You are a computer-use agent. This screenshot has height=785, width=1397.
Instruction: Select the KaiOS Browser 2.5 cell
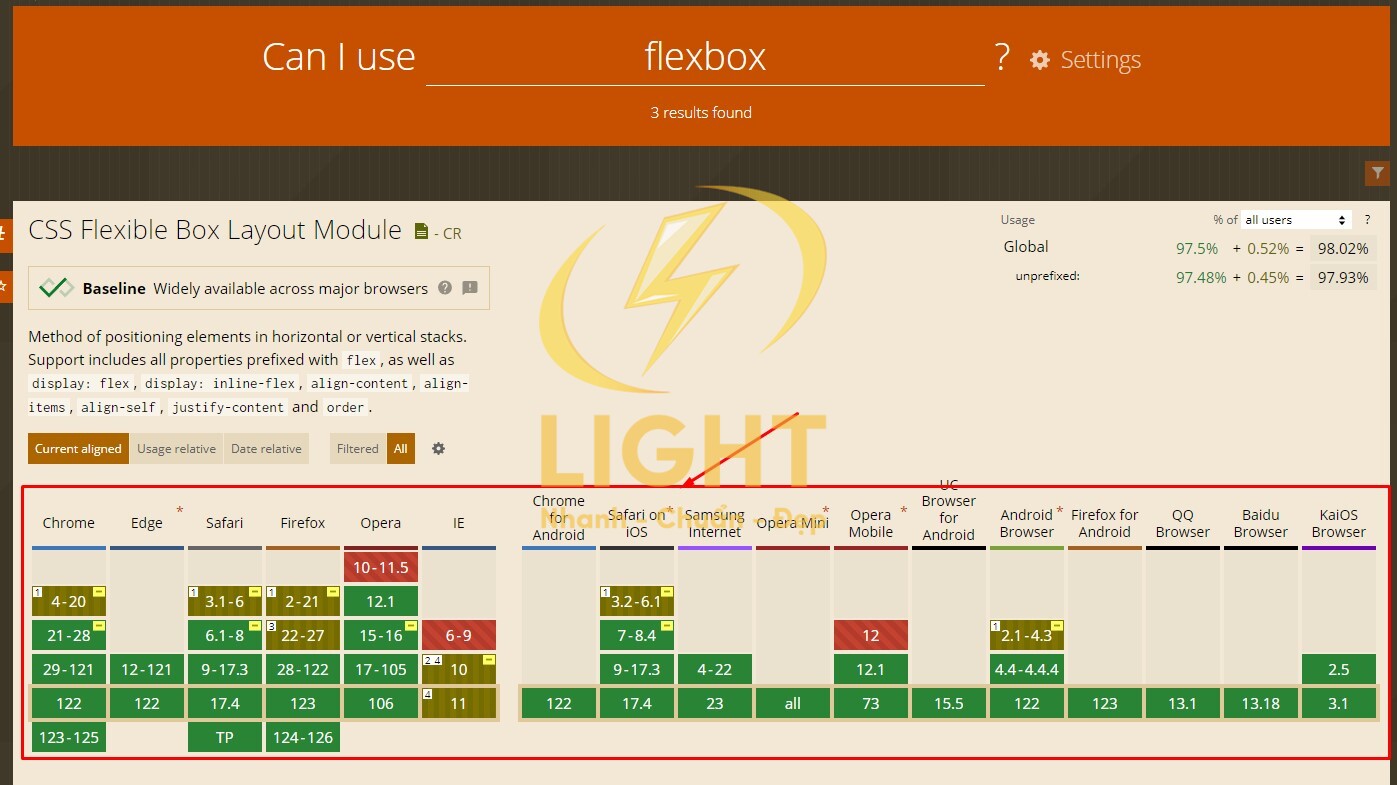tap(1339, 669)
